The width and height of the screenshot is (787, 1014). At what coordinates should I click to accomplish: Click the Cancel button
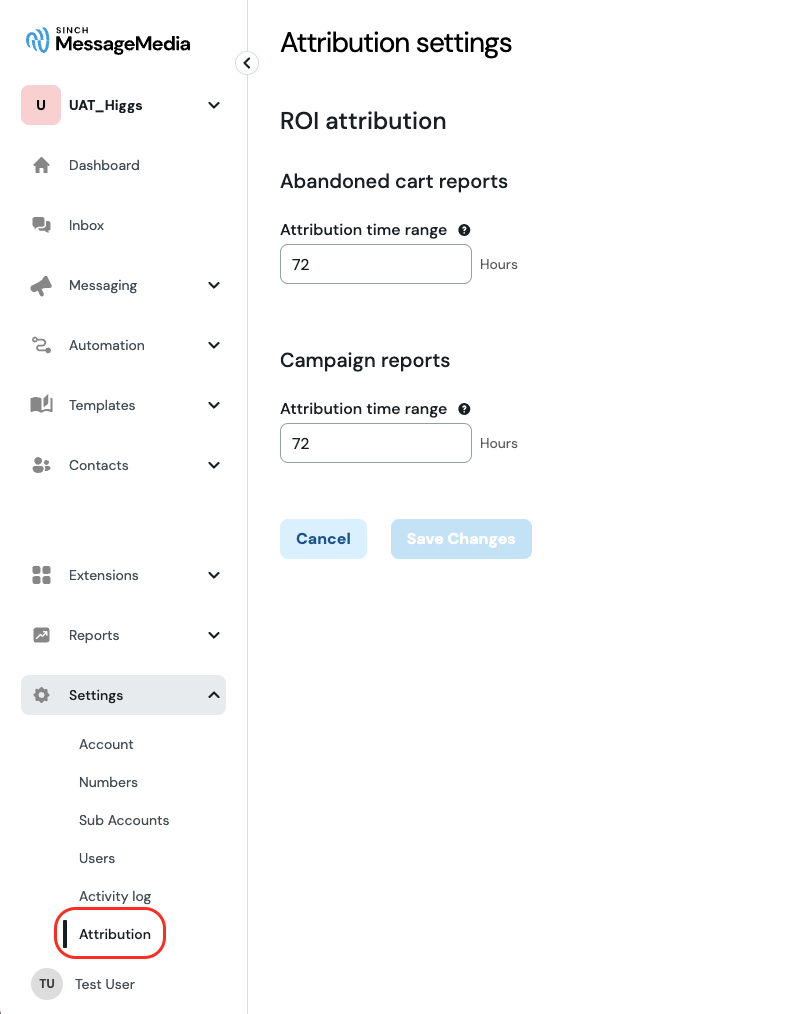pyautogui.click(x=323, y=539)
